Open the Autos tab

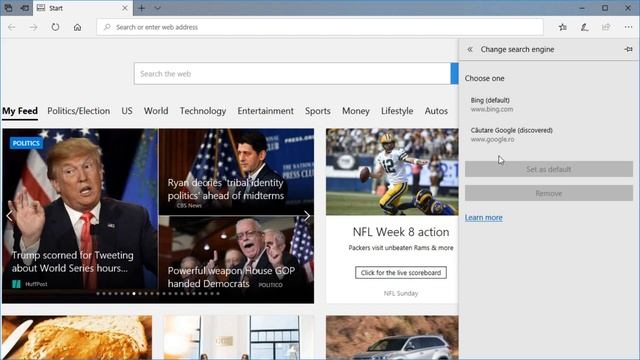436,111
